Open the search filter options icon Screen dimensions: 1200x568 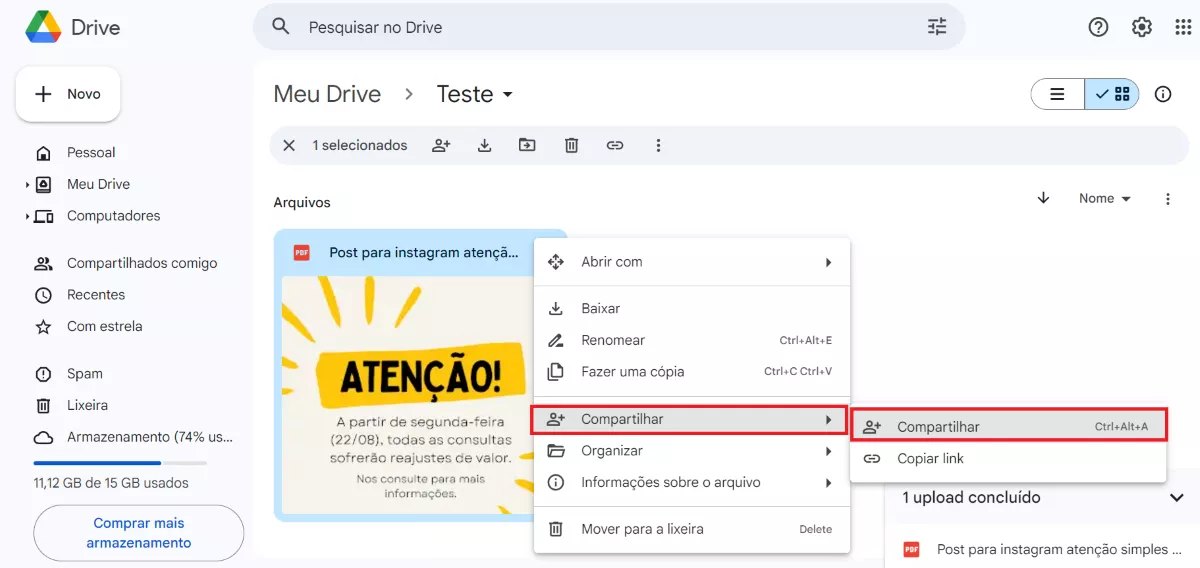tap(937, 27)
